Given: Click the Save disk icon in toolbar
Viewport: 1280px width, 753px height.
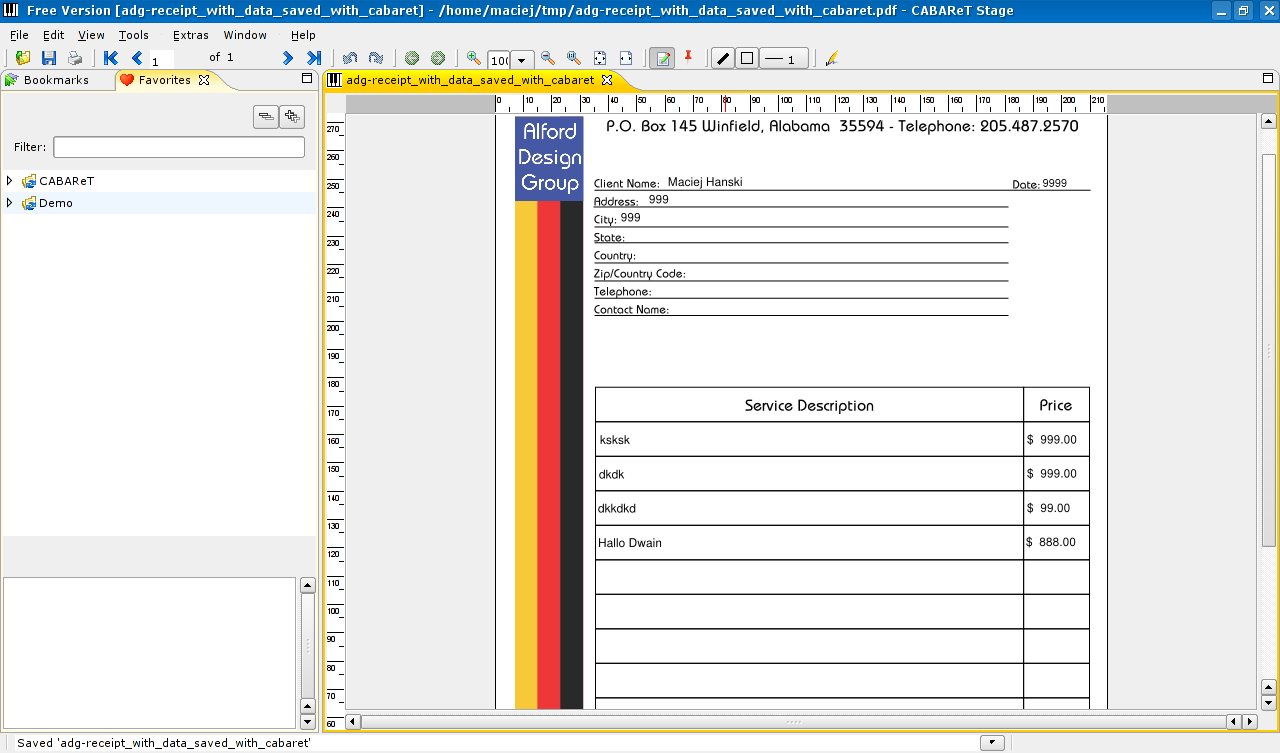Looking at the screenshot, I should (x=48, y=59).
